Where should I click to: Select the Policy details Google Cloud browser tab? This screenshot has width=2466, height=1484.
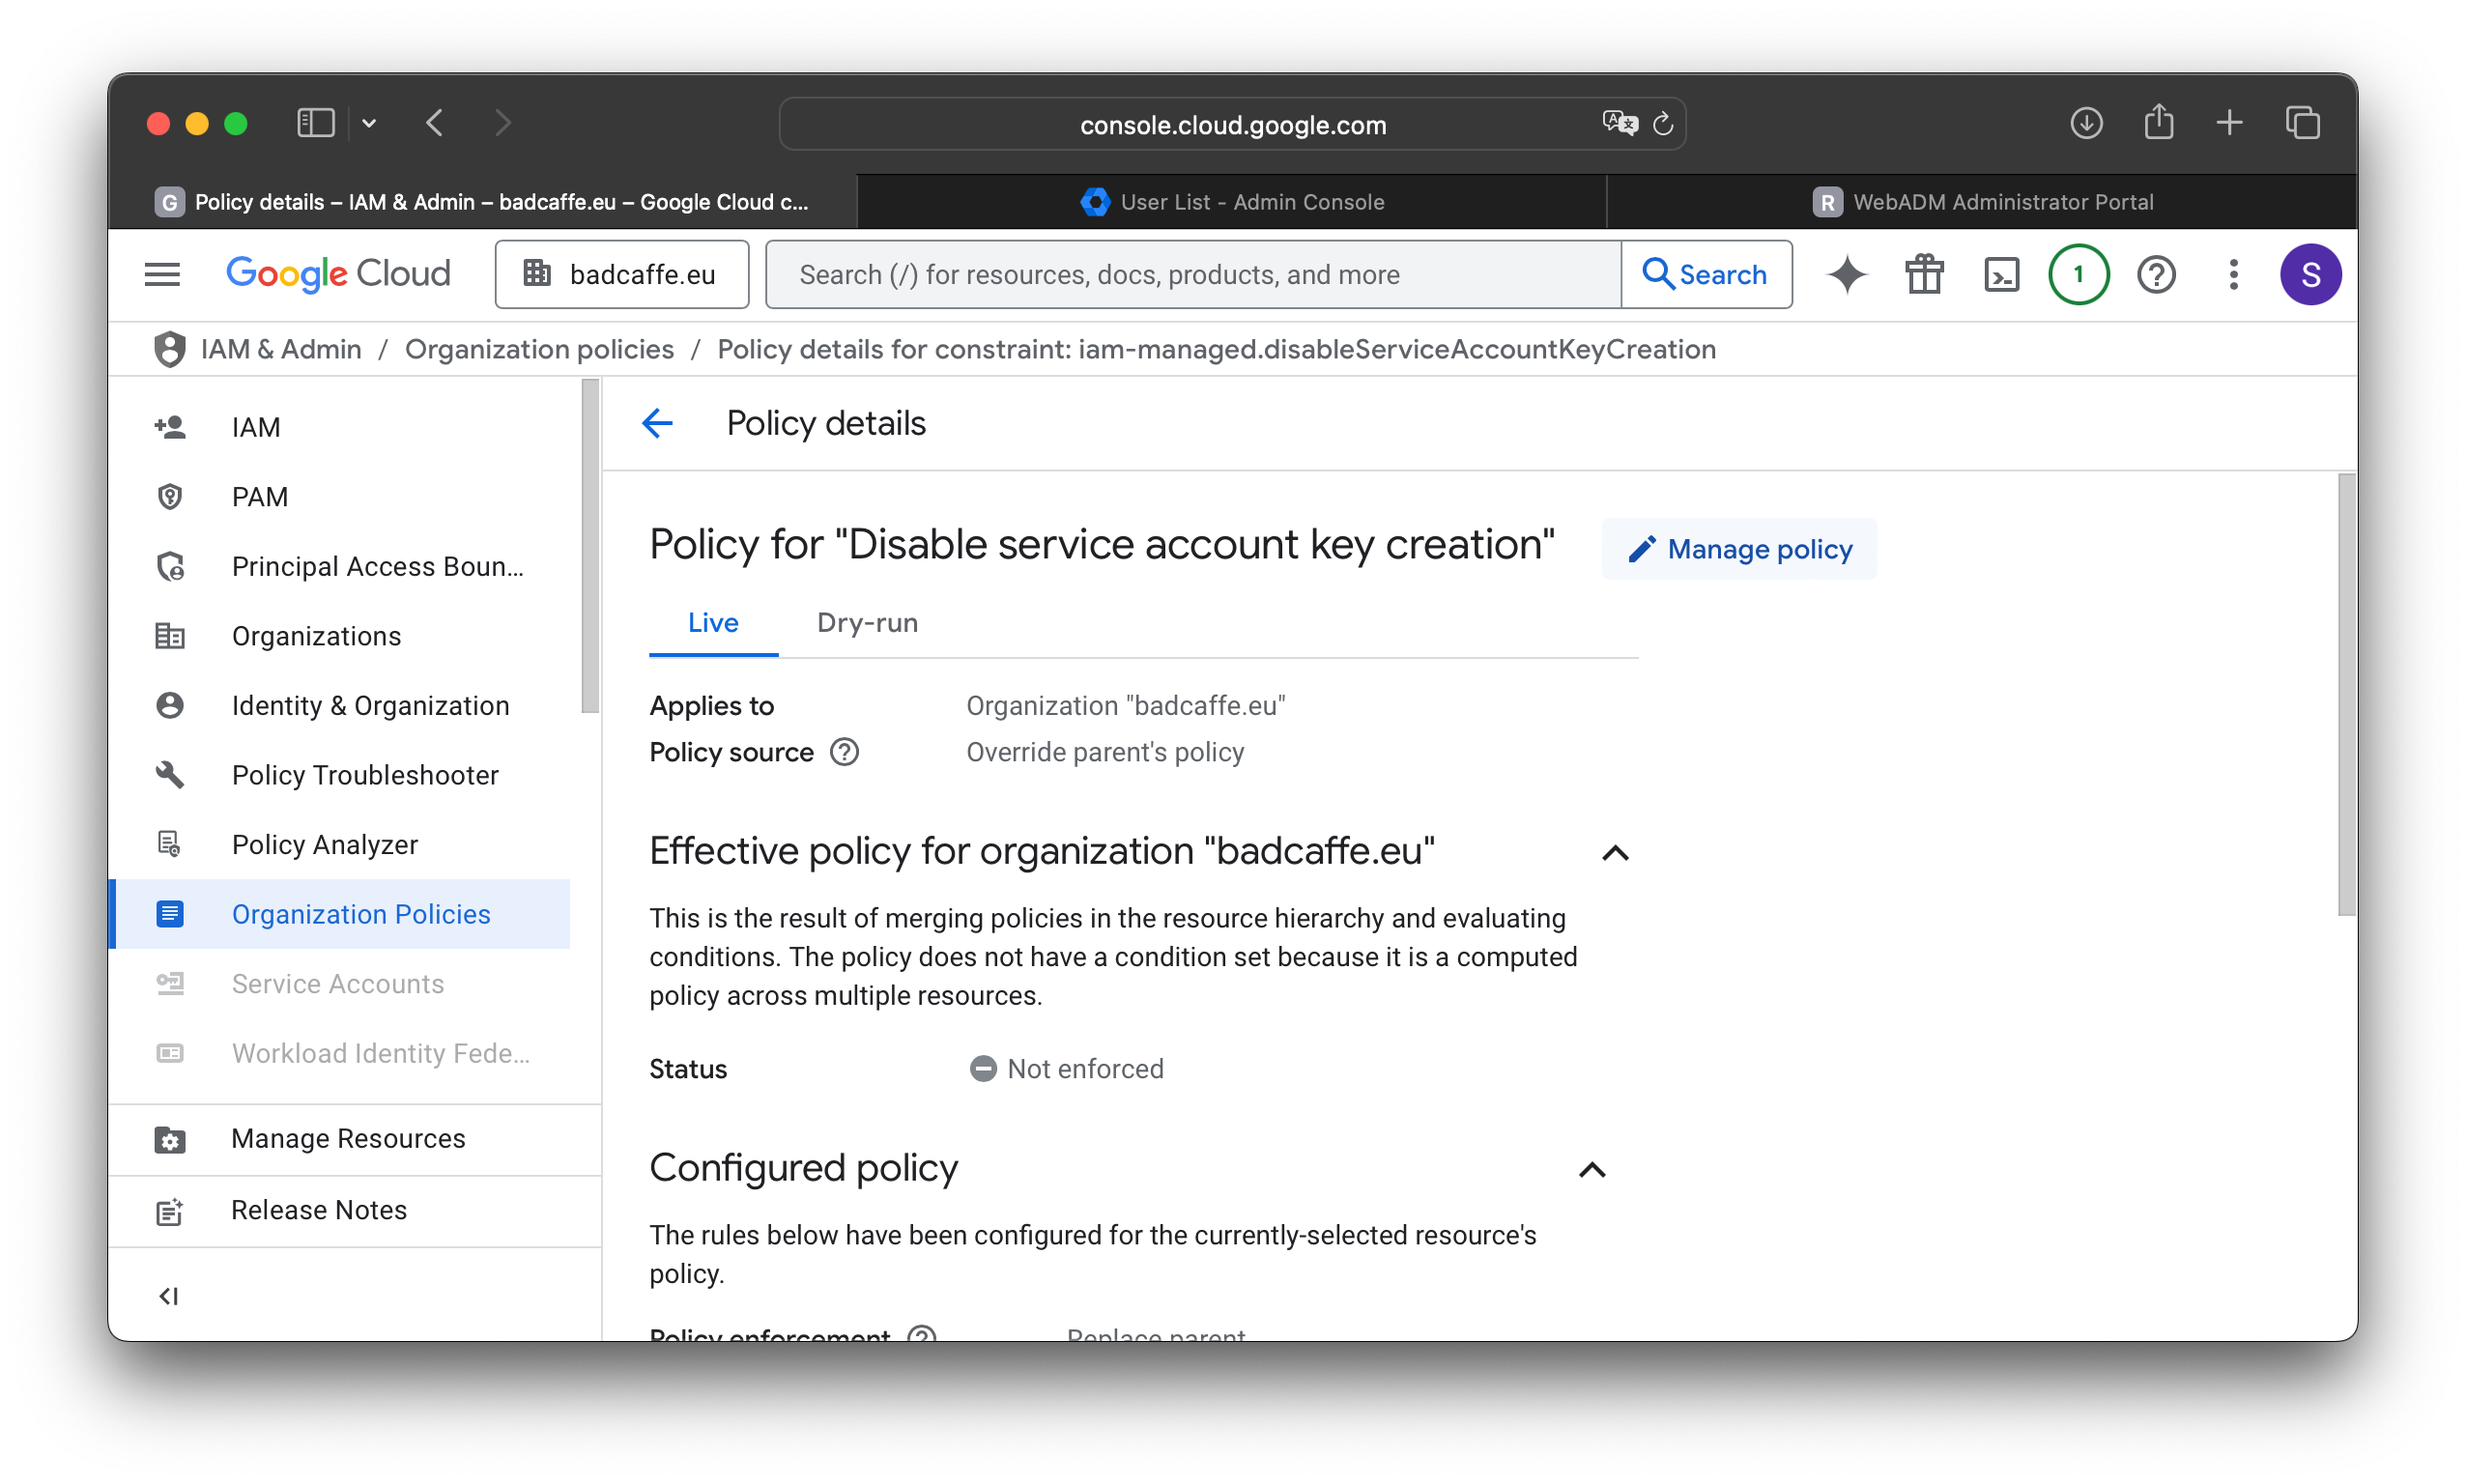click(482, 202)
